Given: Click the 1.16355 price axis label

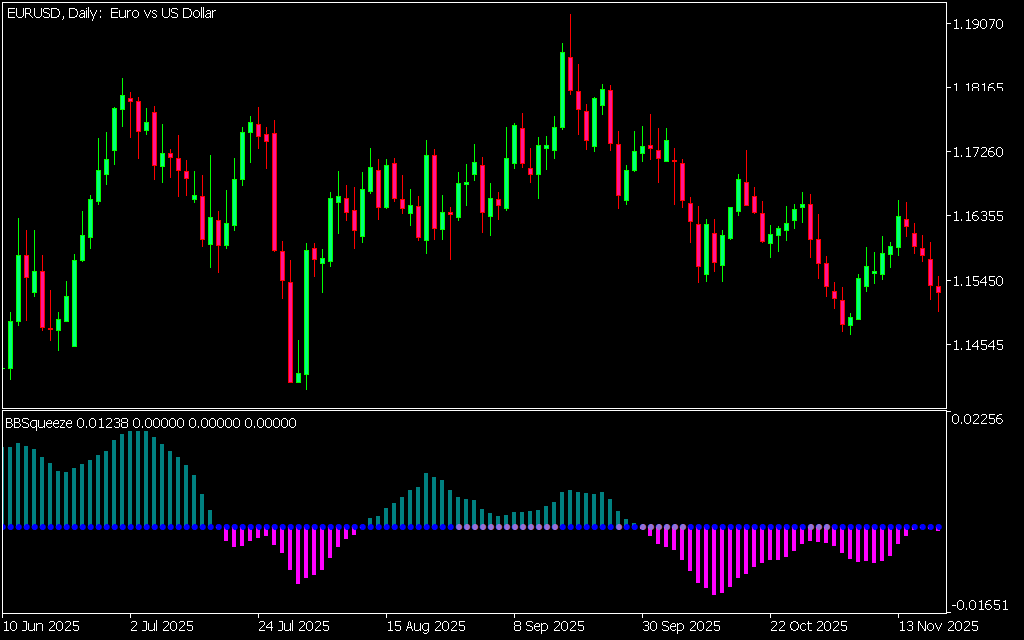Looking at the screenshot, I should coord(978,216).
